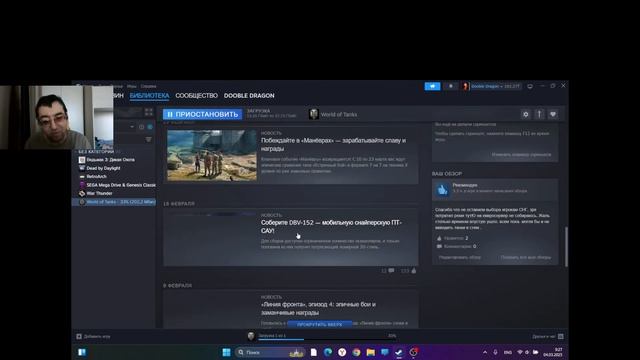Screen dimensions: 640x360
Task: Open the «Манёврах» news thumbnail
Action: click(x=212, y=156)
